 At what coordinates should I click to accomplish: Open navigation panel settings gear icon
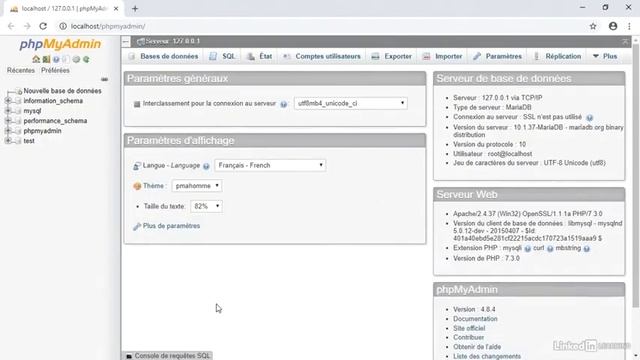click(x=76, y=59)
